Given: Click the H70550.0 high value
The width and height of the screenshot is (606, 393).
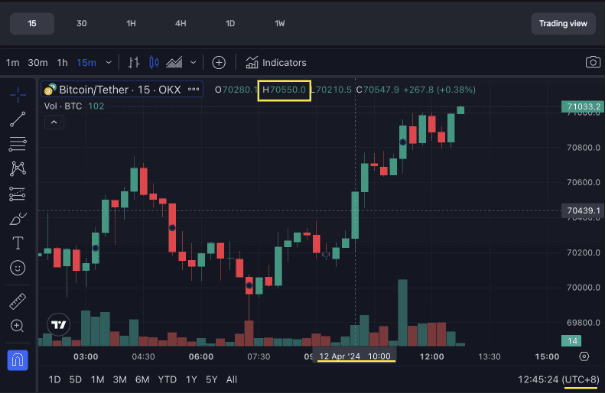Looking at the screenshot, I should [284, 90].
